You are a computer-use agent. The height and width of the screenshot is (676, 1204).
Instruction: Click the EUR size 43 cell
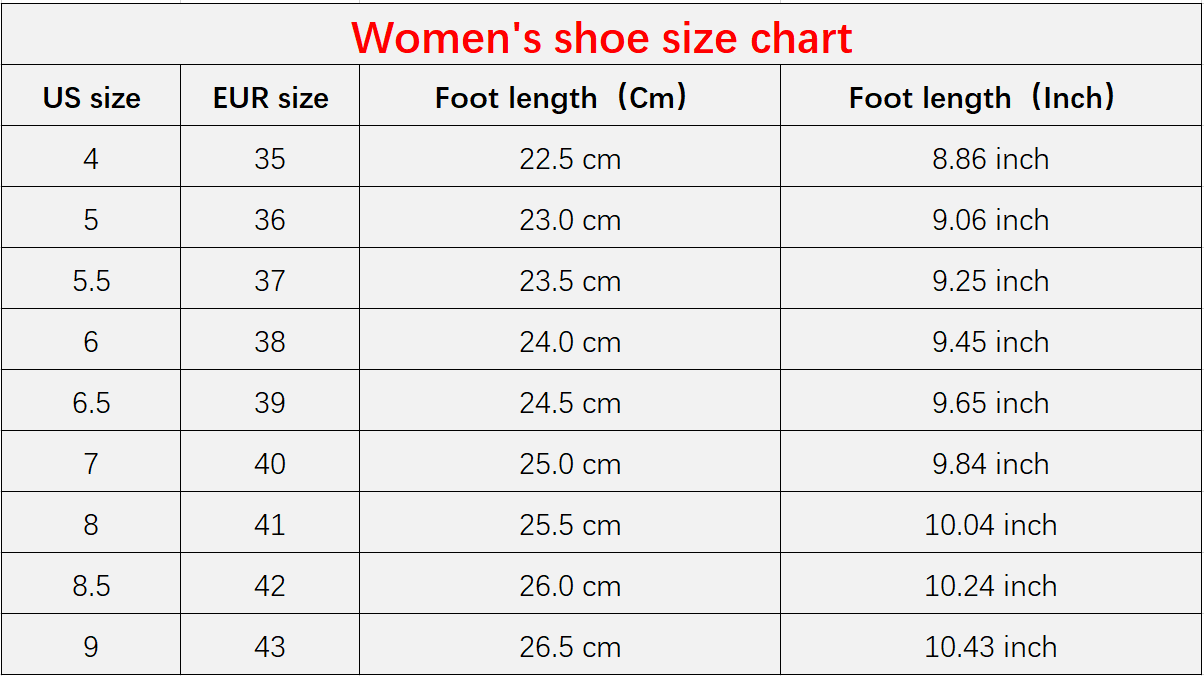tap(270, 647)
